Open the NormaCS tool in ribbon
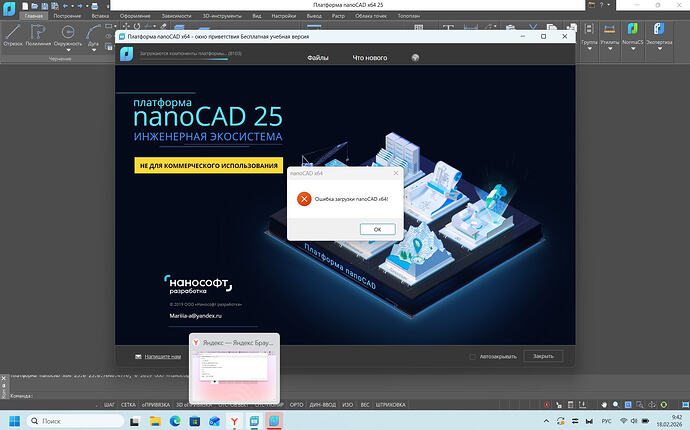Image resolution: width=690 pixels, height=430 pixels. (631, 39)
